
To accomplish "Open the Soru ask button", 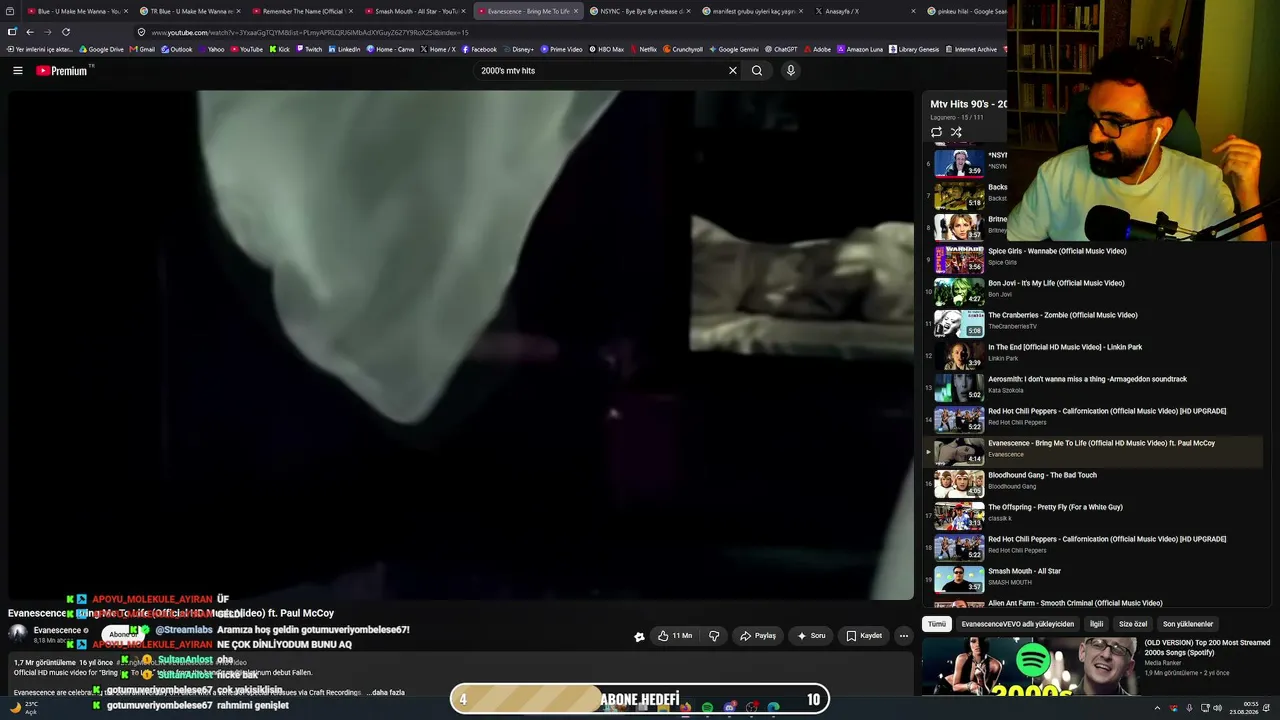I will [x=811, y=636].
